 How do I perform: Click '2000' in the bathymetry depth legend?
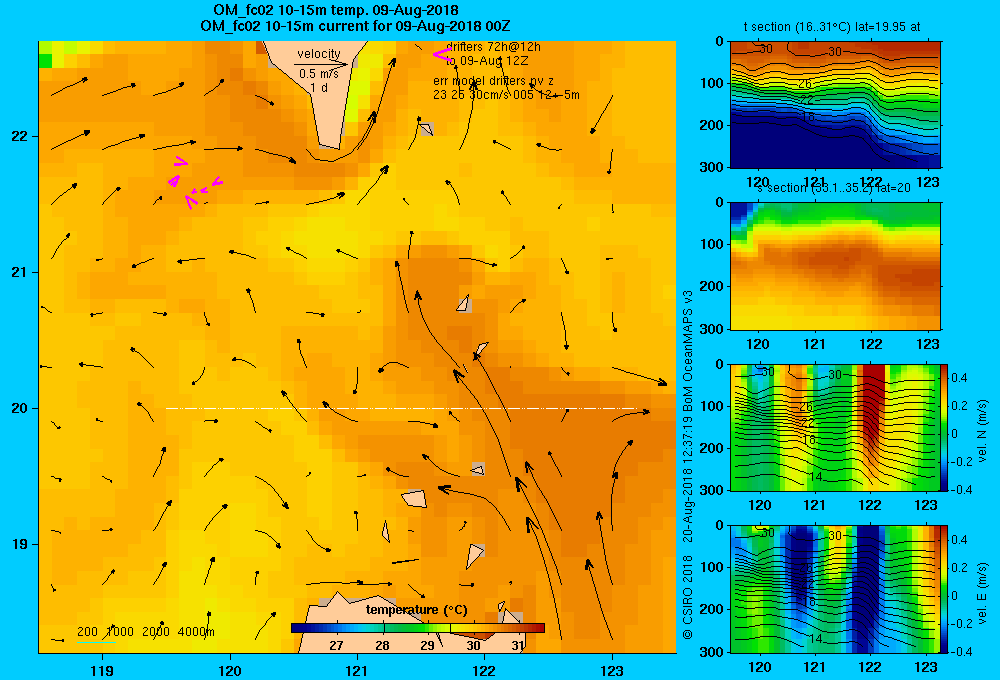[156, 632]
